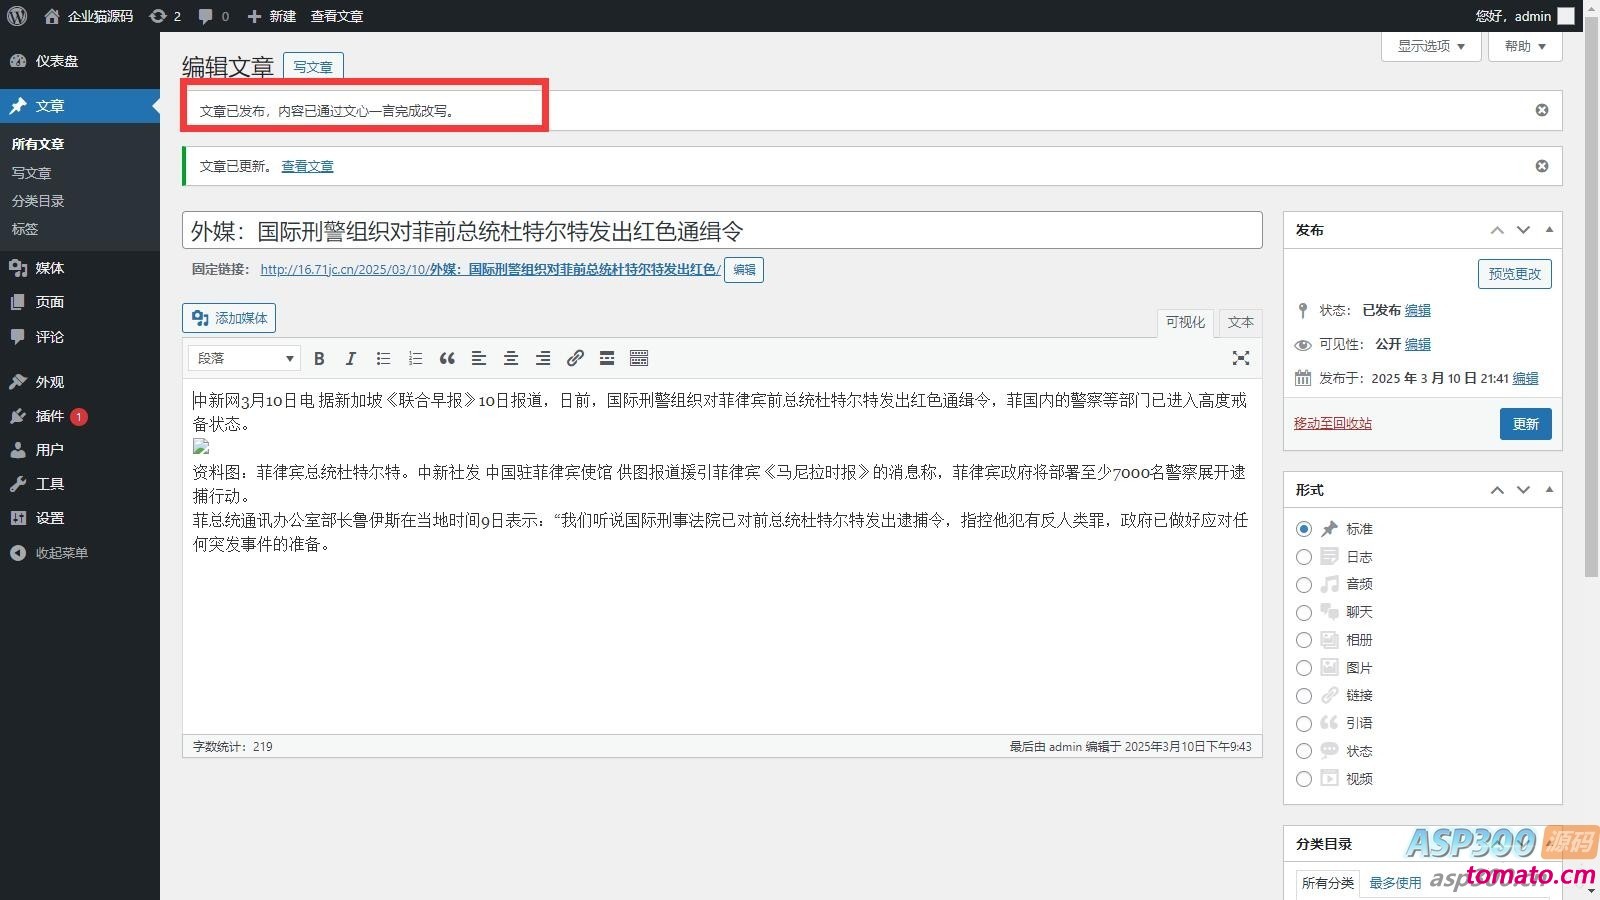
Task: Dismiss the 文章已更新 notice
Action: (1542, 166)
